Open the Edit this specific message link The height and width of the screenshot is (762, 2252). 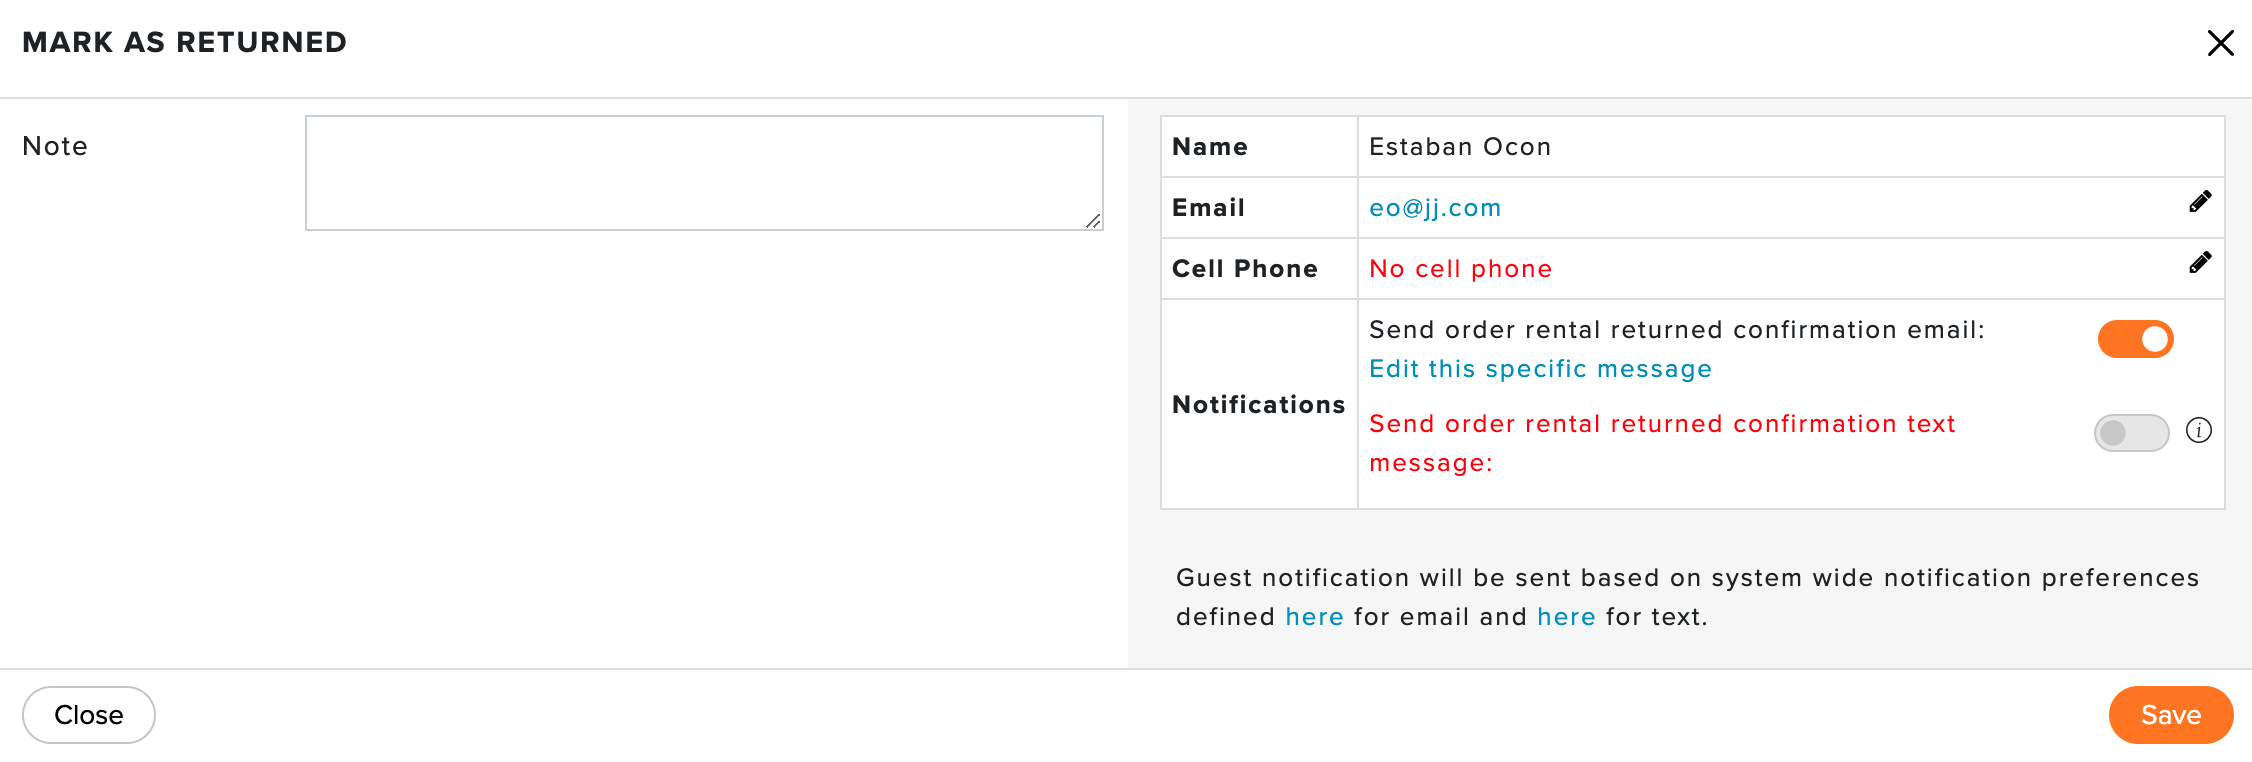click(x=1540, y=369)
